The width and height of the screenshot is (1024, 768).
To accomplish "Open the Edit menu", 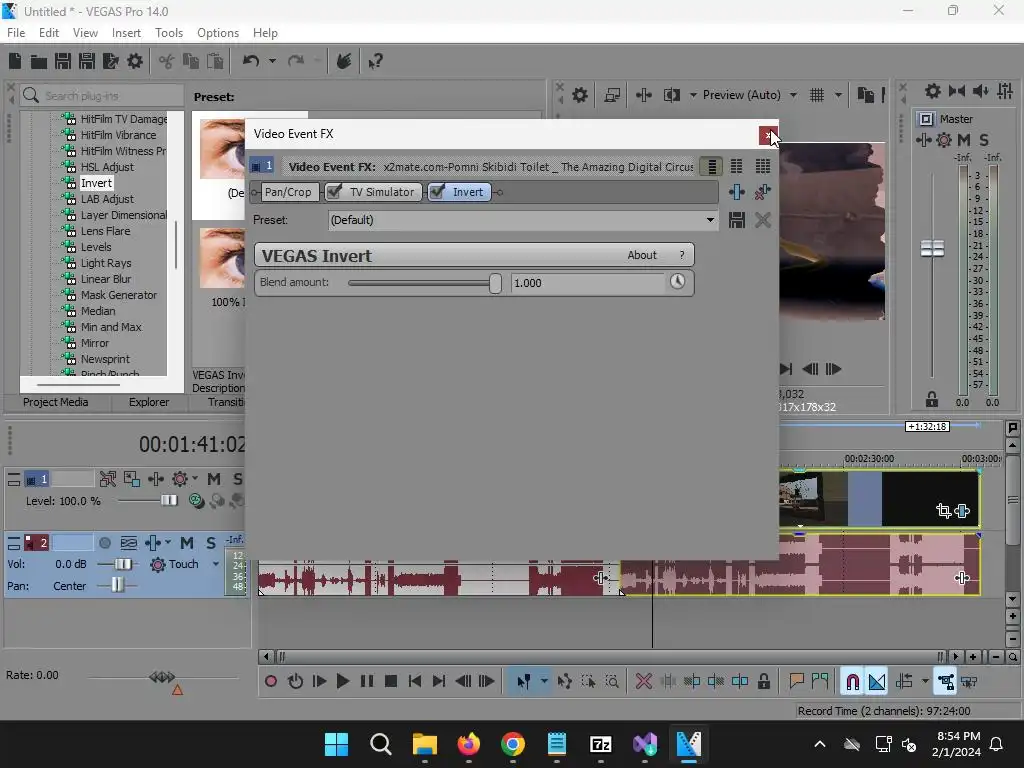I will pos(48,33).
